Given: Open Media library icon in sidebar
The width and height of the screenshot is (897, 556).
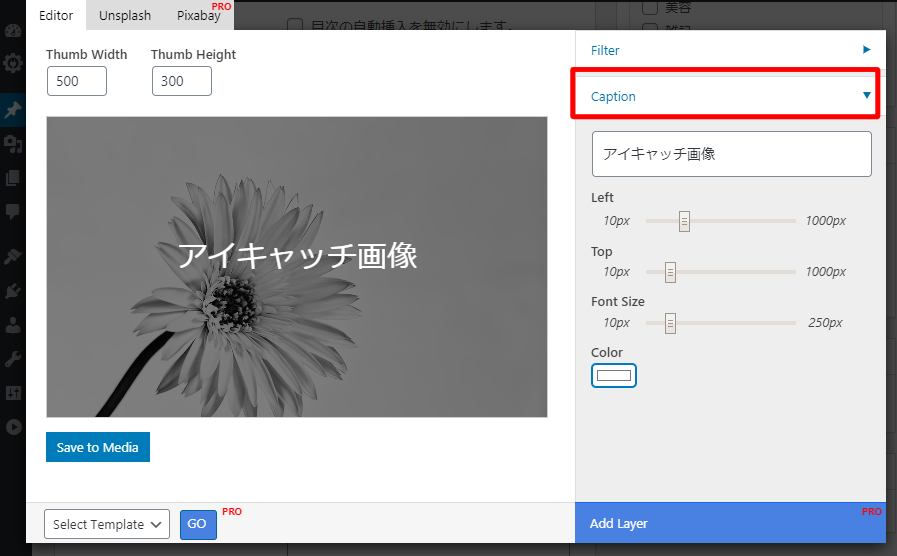Looking at the screenshot, I should tap(13, 144).
